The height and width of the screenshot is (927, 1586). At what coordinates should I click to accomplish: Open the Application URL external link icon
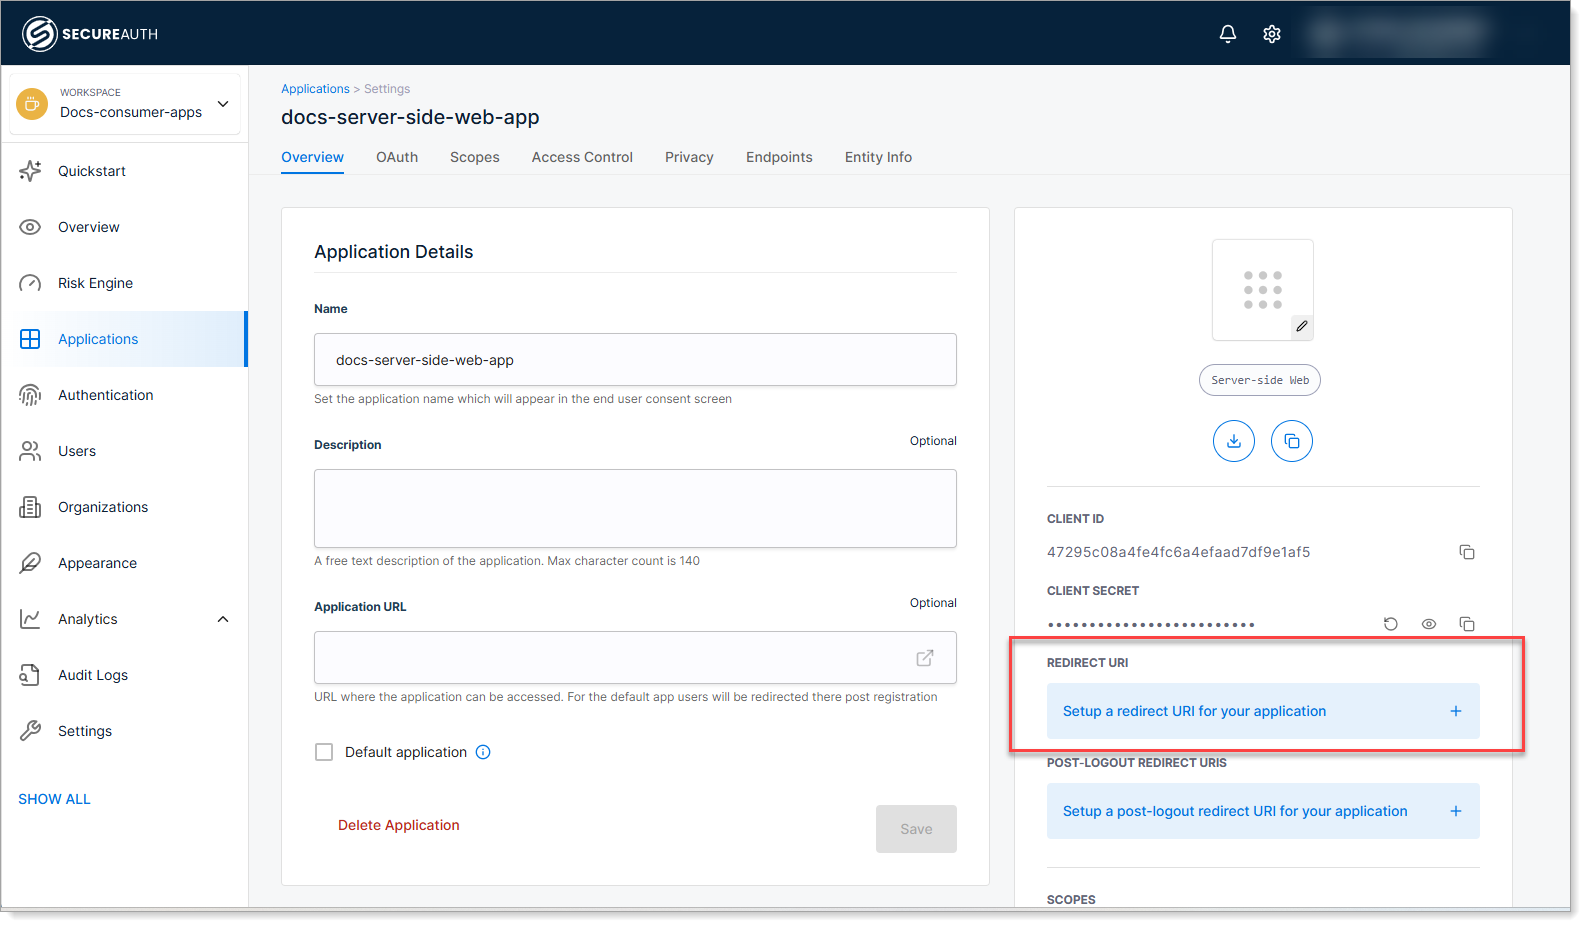point(925,657)
